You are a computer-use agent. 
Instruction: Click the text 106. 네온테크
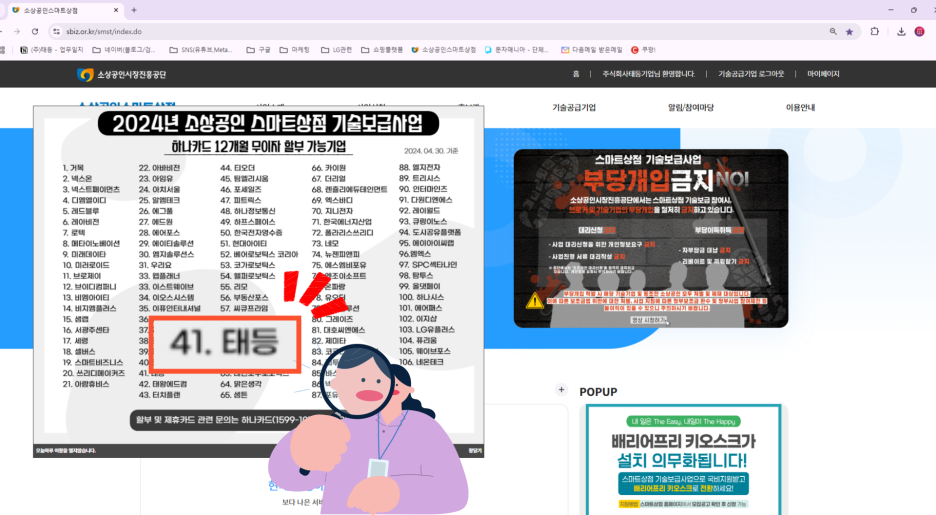421,362
